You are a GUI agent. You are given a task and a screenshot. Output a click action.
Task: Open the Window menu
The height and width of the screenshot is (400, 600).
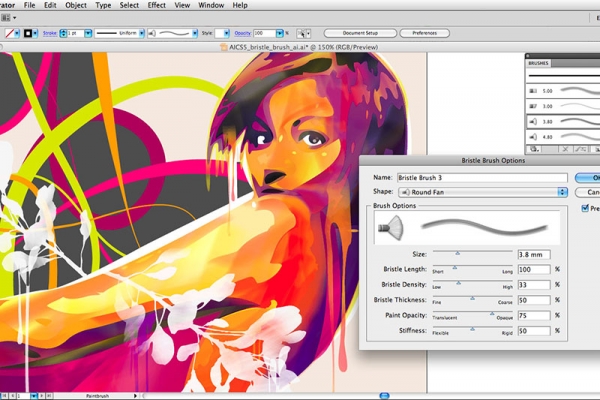(x=211, y=5)
